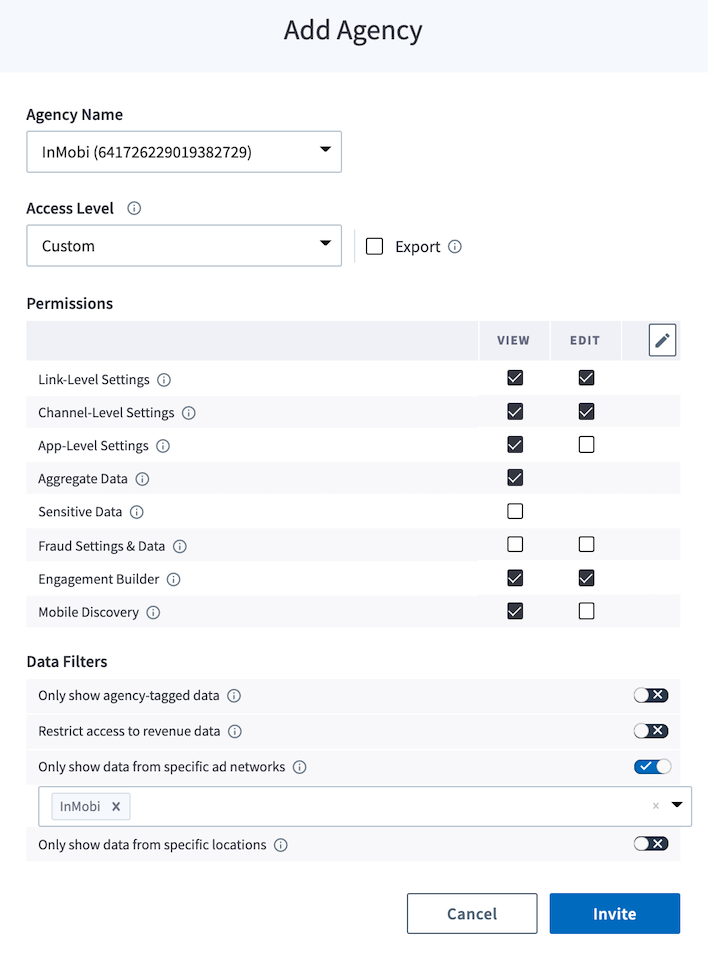
Task: Open the Agency Name dropdown
Action: click(x=184, y=151)
